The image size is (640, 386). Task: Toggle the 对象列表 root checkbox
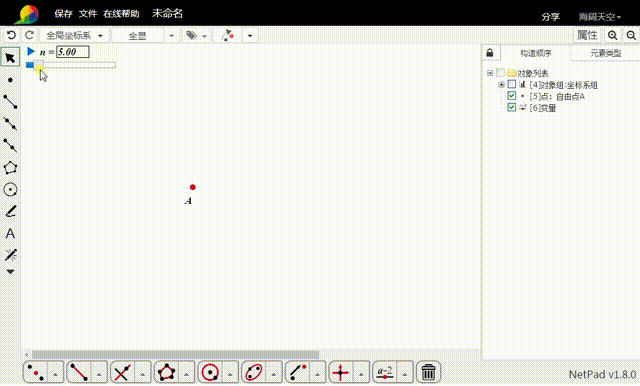[x=500, y=73]
